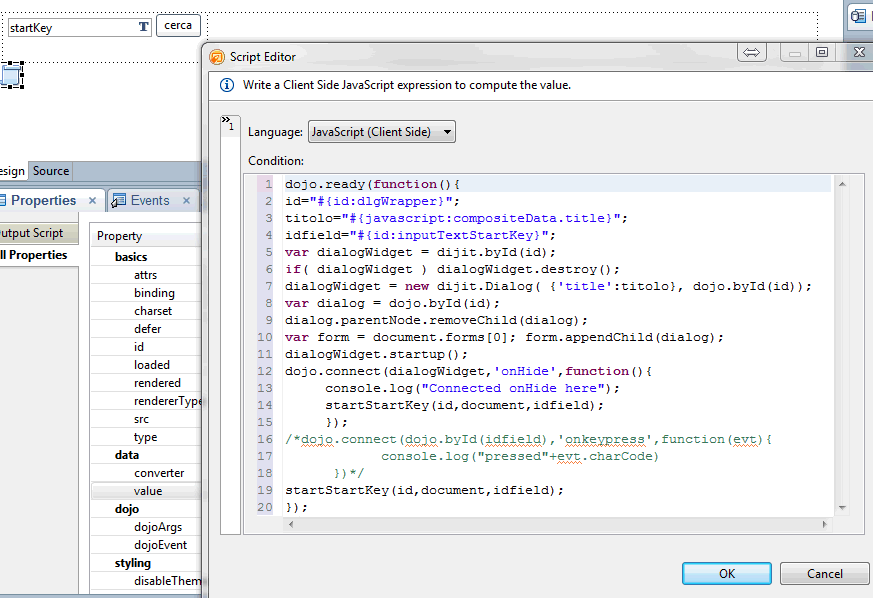Switch to the Design tab

[12, 171]
